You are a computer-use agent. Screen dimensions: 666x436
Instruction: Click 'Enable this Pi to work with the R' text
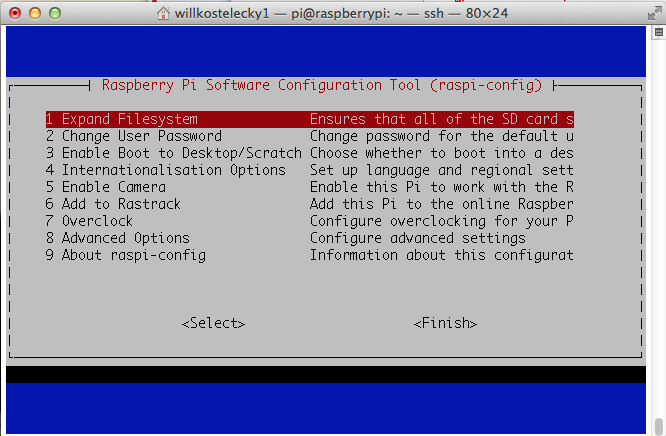(442, 187)
